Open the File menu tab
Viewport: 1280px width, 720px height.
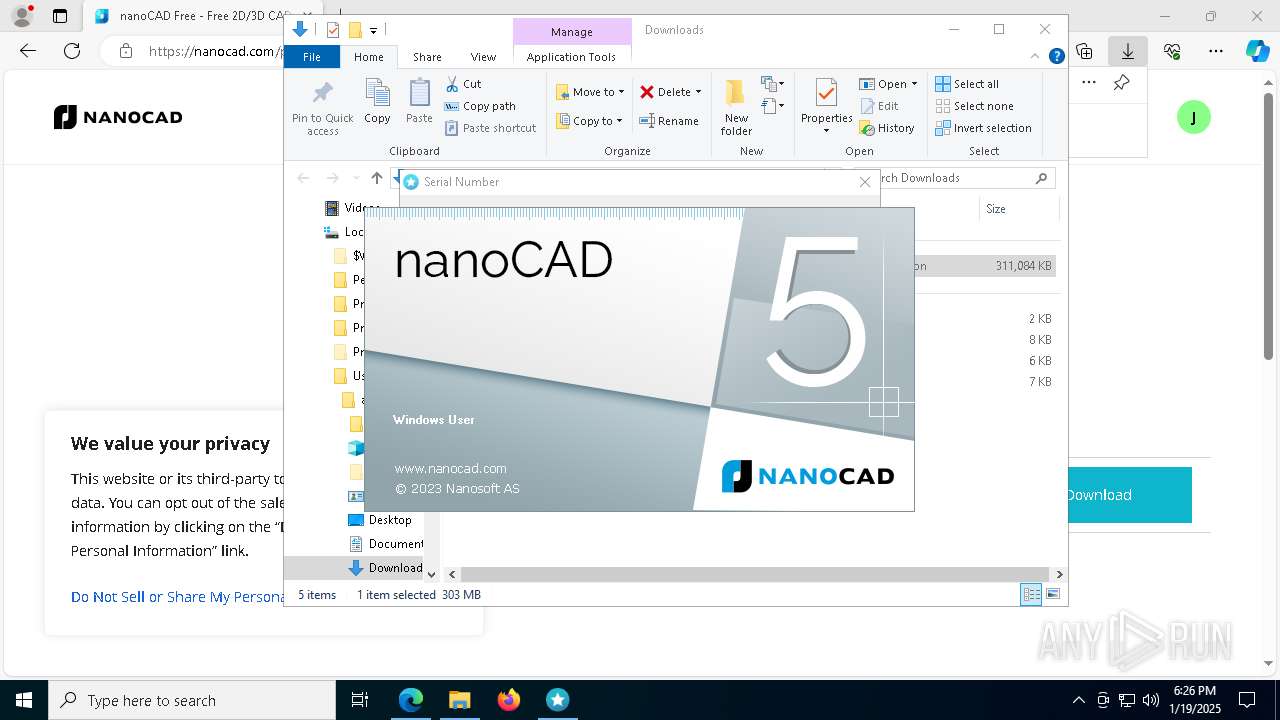tap(312, 57)
